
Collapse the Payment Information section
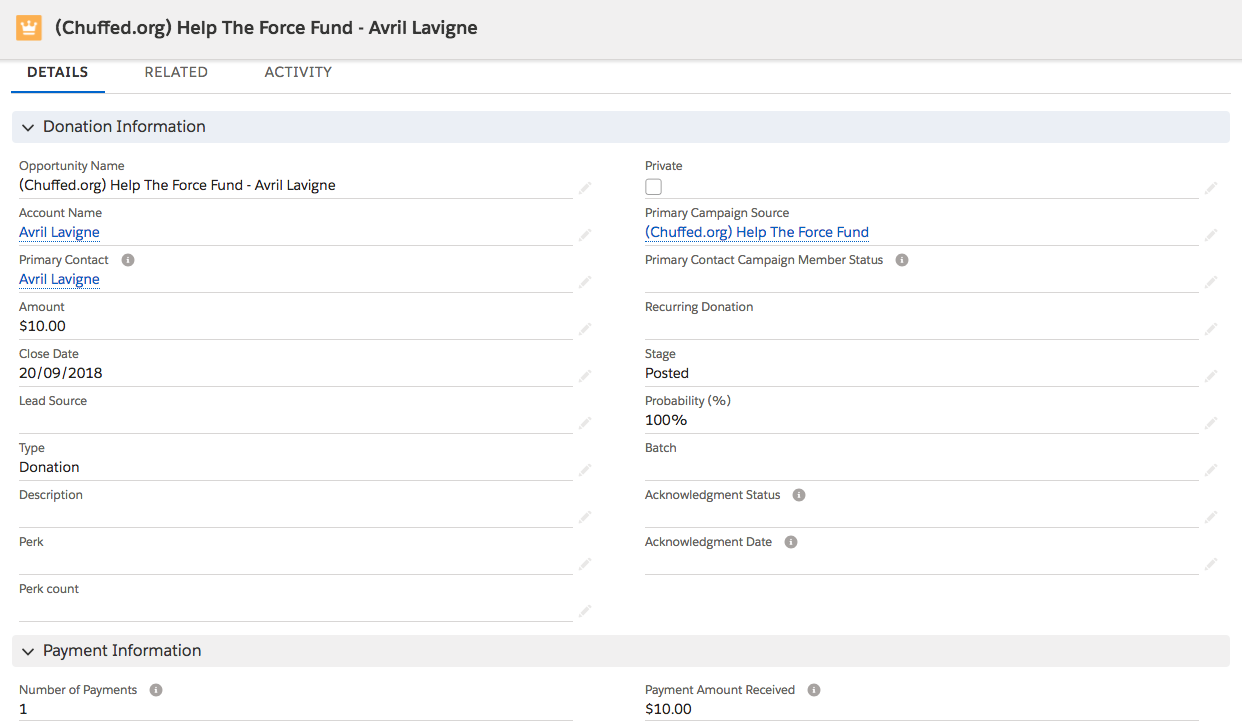tap(28, 651)
